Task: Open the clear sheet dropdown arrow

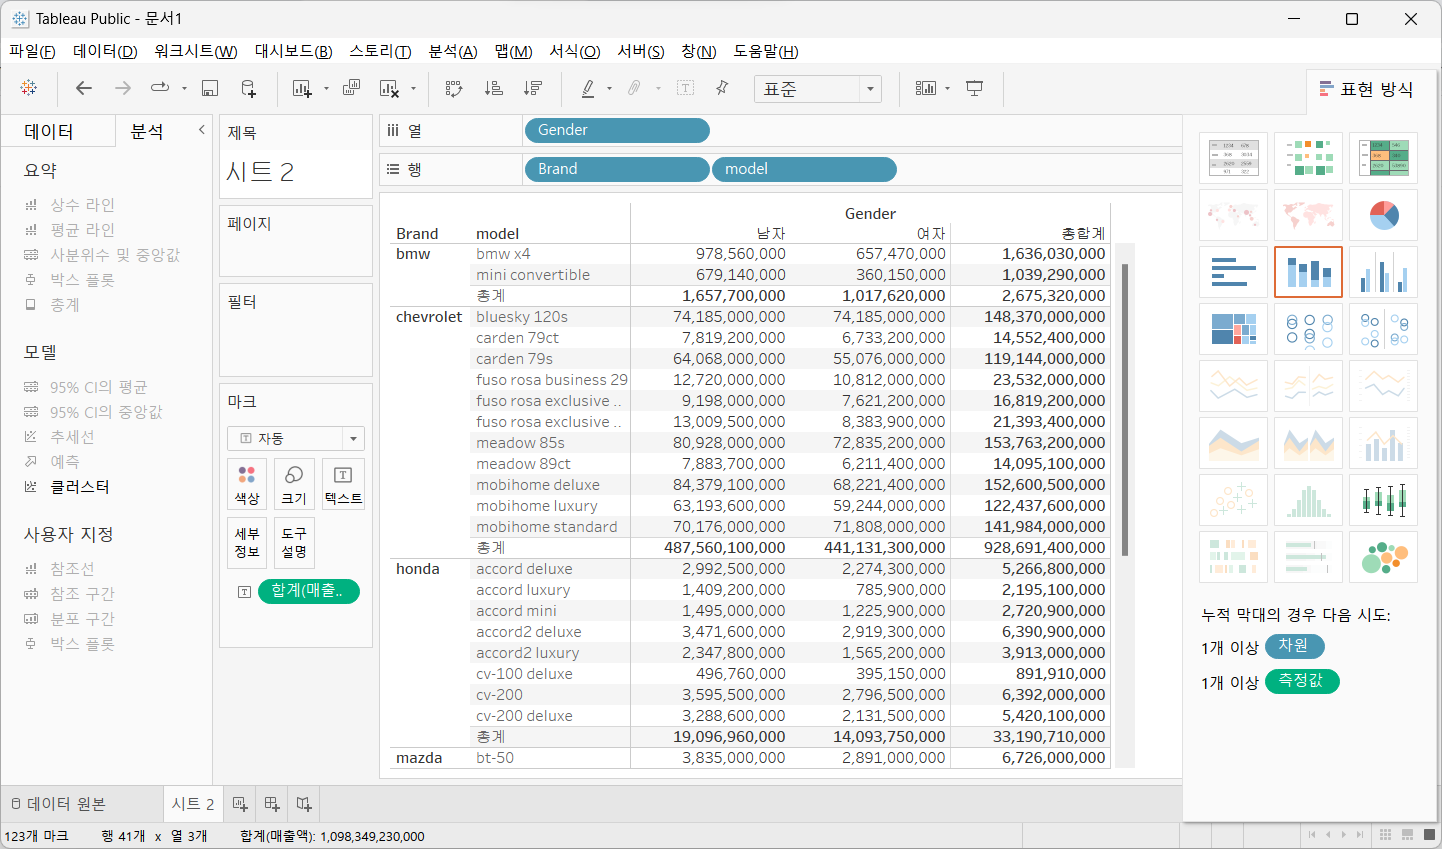Action: pyautogui.click(x=413, y=88)
